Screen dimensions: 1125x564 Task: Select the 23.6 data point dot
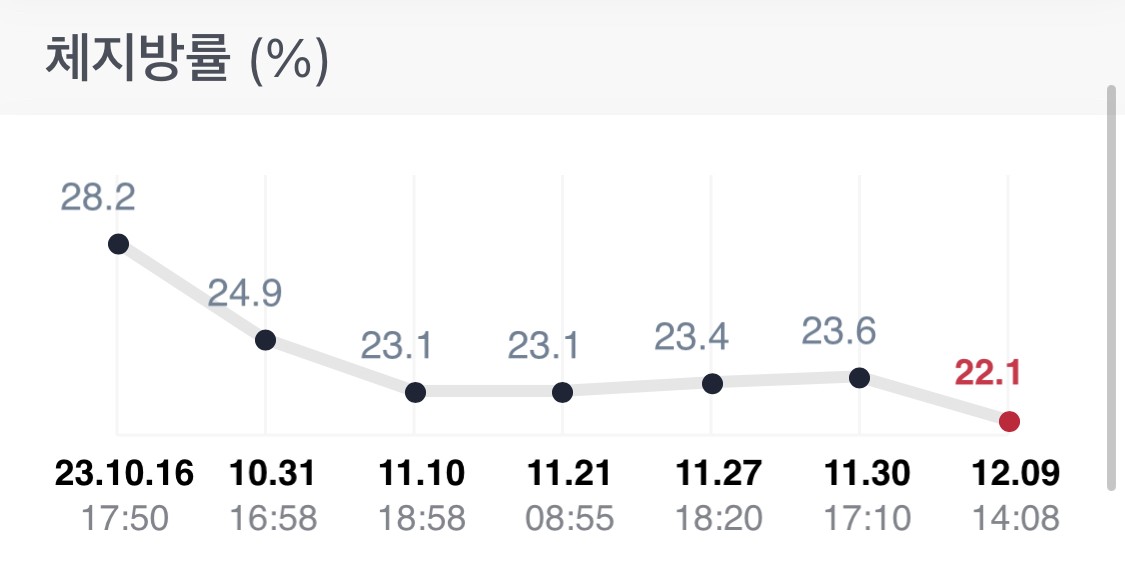(x=859, y=377)
